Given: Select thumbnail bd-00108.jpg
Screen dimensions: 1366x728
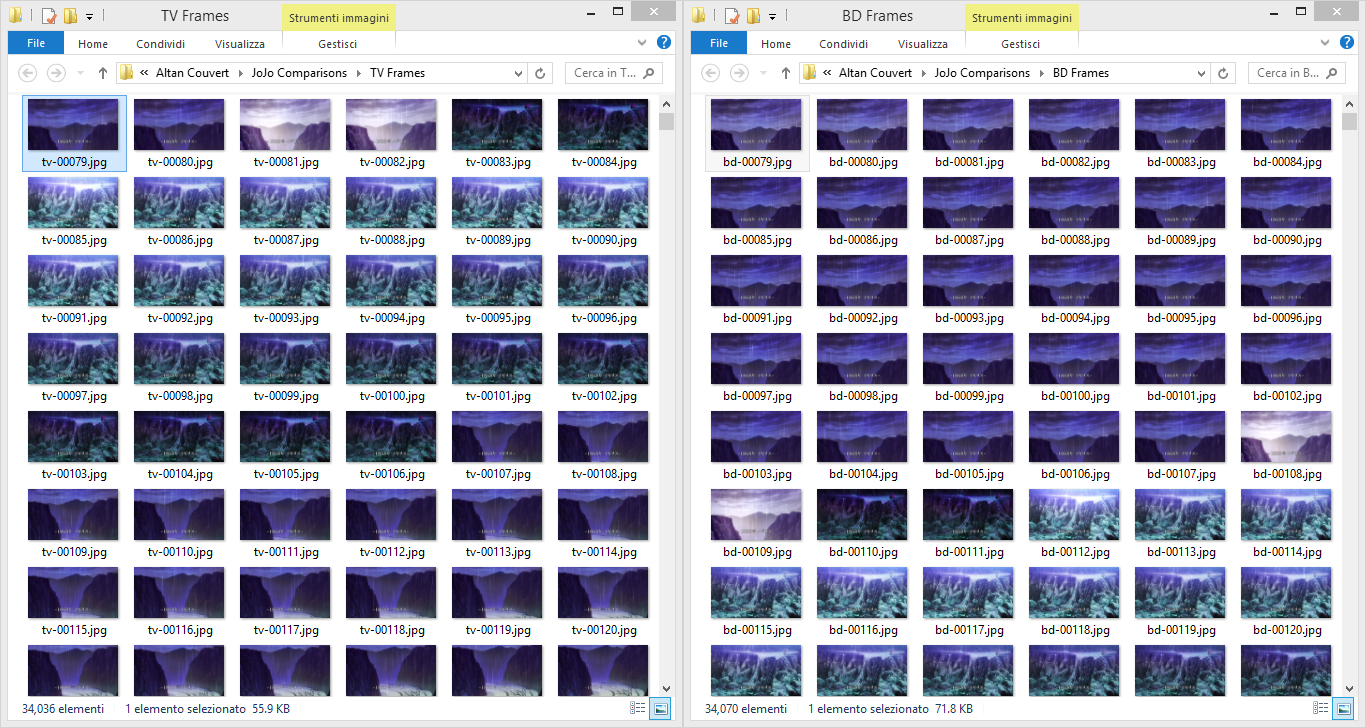Looking at the screenshot, I should pyautogui.click(x=1286, y=437).
